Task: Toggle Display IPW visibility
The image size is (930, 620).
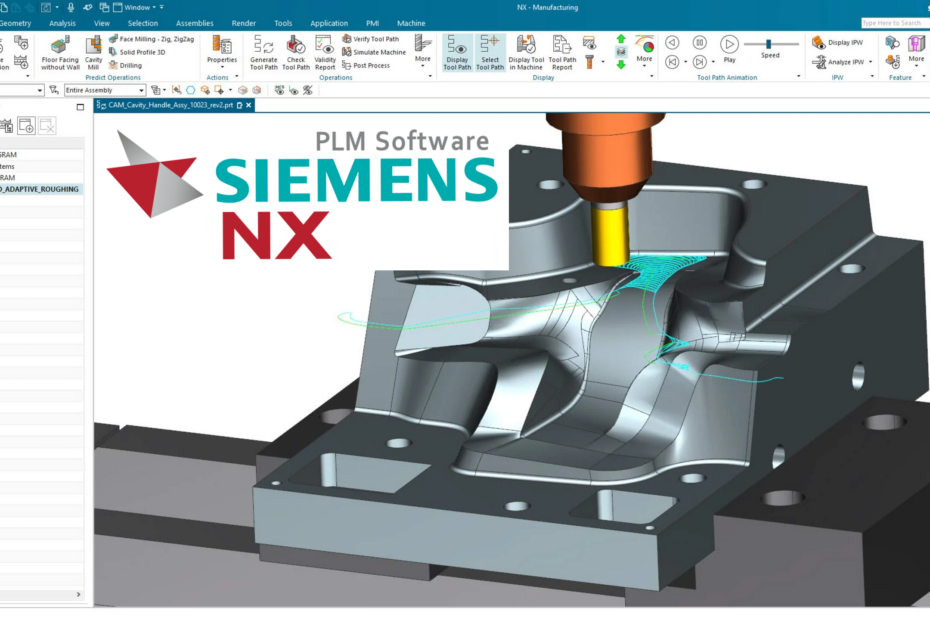Action: (838, 42)
